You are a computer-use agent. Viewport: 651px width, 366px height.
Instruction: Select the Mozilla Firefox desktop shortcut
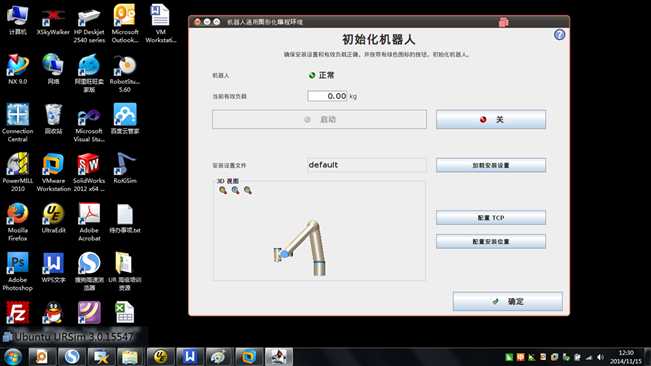click(x=17, y=222)
